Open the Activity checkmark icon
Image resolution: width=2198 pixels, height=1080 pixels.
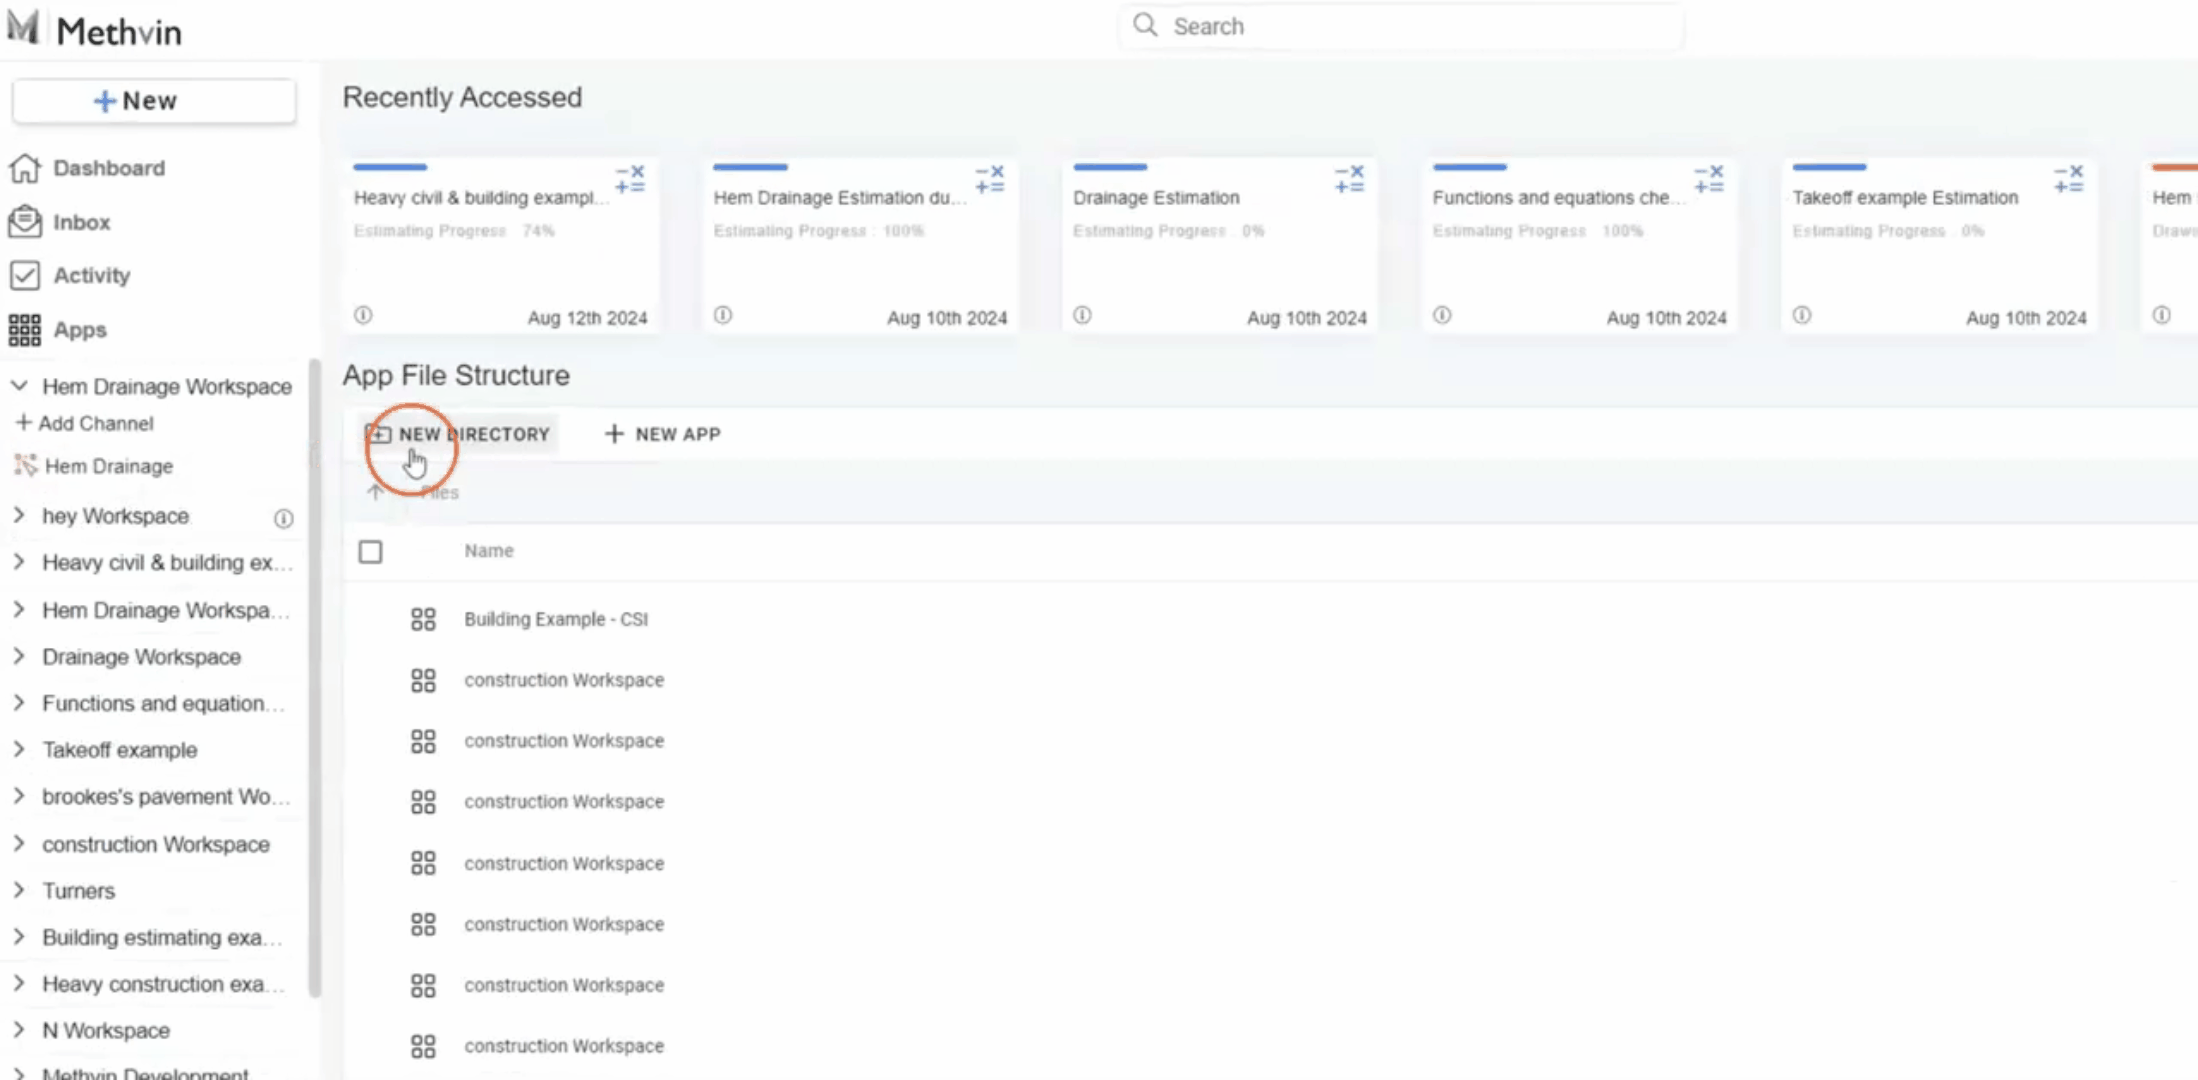tap(25, 275)
